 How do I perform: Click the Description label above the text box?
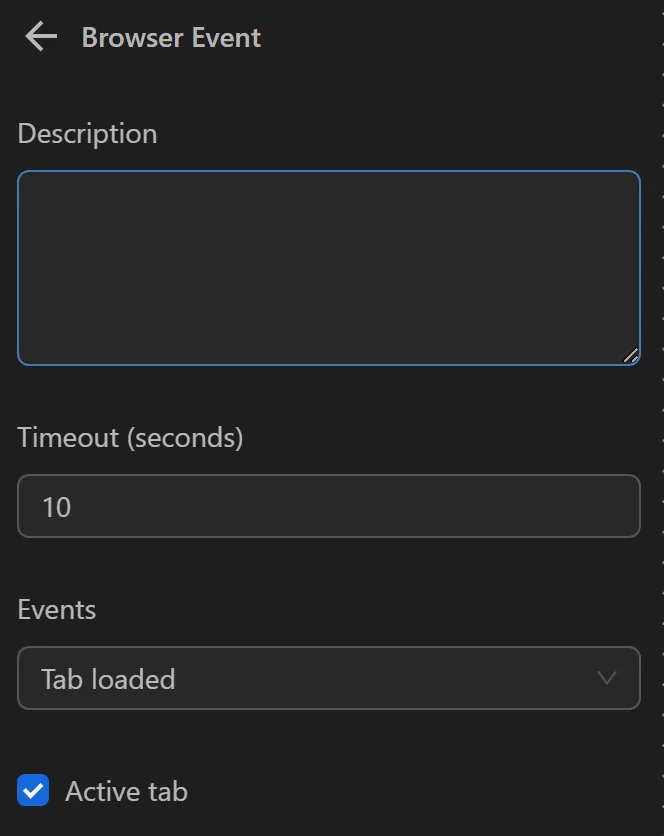pos(87,133)
